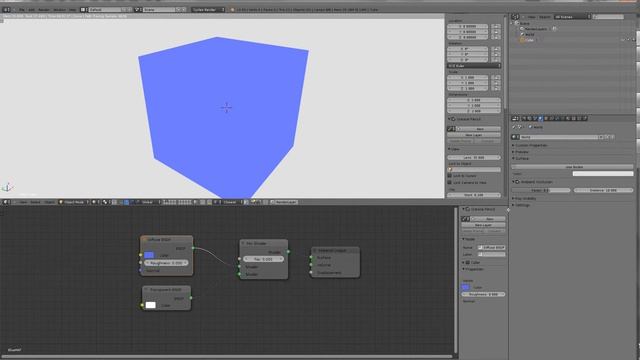The width and height of the screenshot is (640, 360).
Task: Open the Window menu
Action: tap(60, 9)
